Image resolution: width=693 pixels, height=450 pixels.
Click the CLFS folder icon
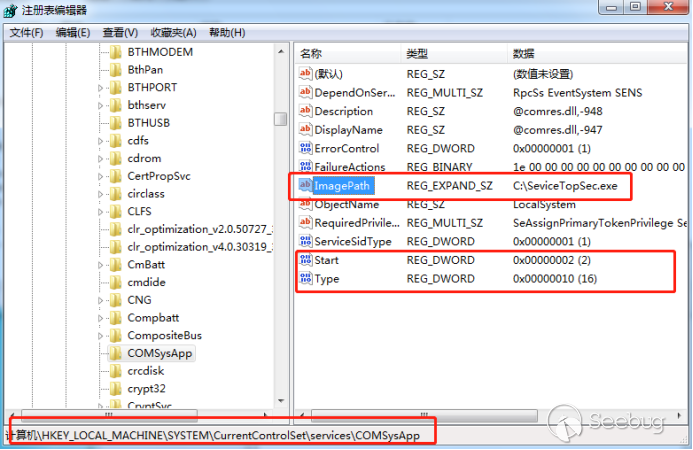[116, 211]
